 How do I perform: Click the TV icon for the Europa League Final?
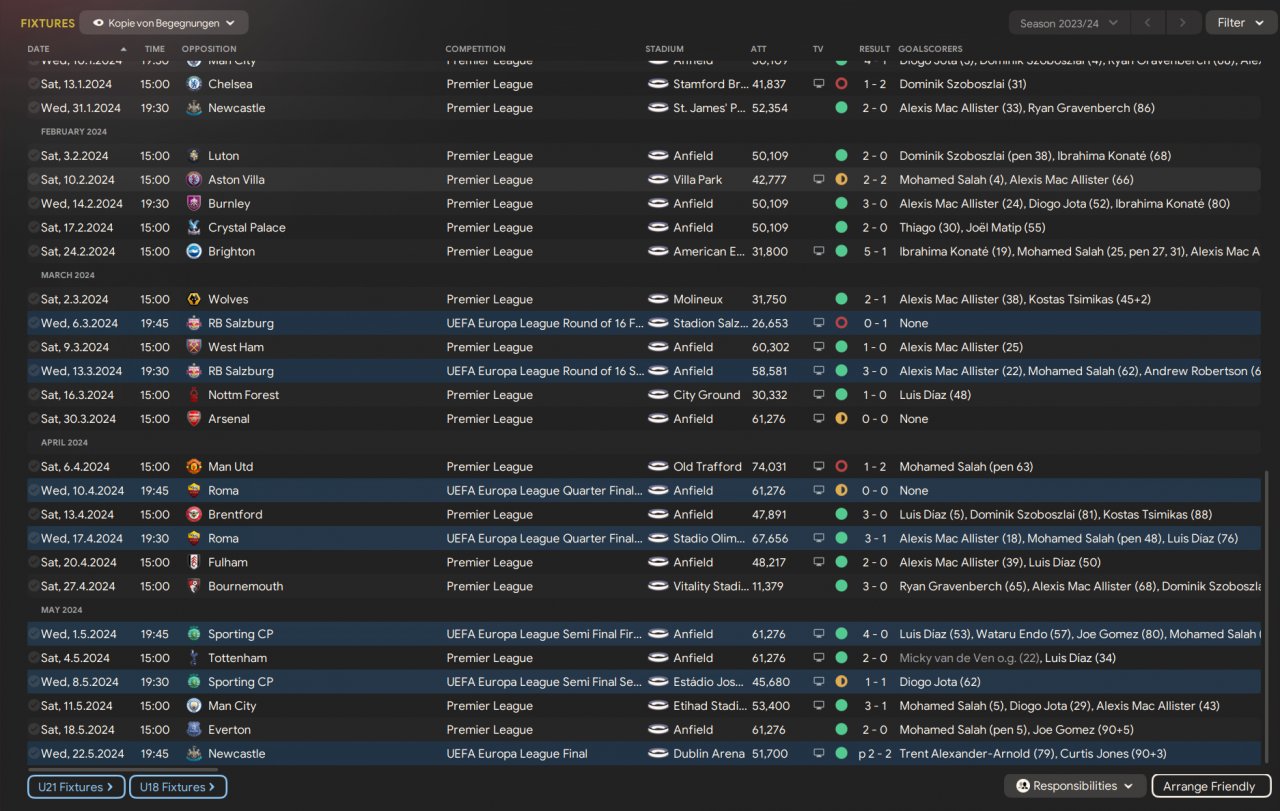pos(819,754)
